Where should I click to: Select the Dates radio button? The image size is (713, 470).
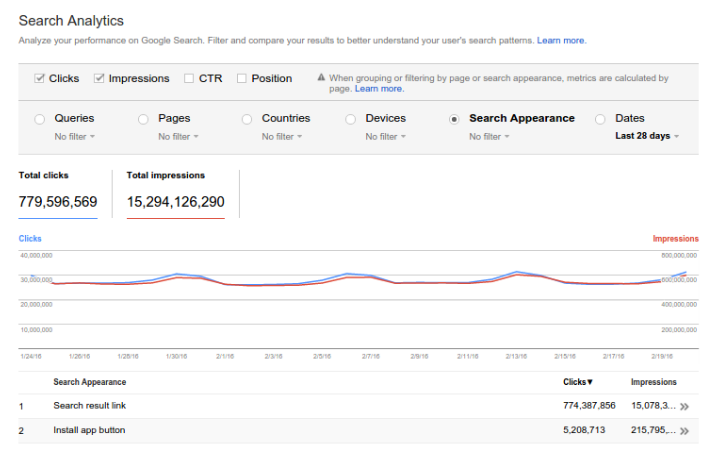(x=600, y=118)
